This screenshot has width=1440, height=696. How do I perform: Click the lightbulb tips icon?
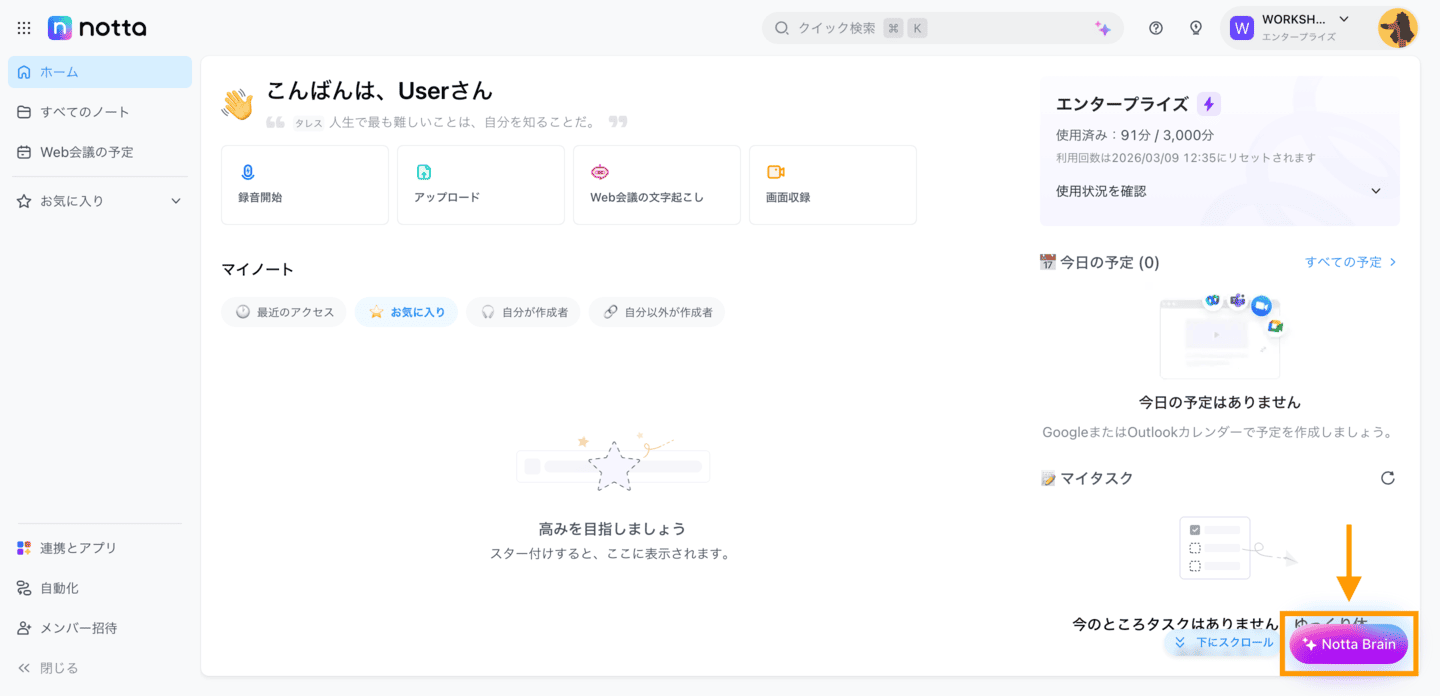point(1196,28)
